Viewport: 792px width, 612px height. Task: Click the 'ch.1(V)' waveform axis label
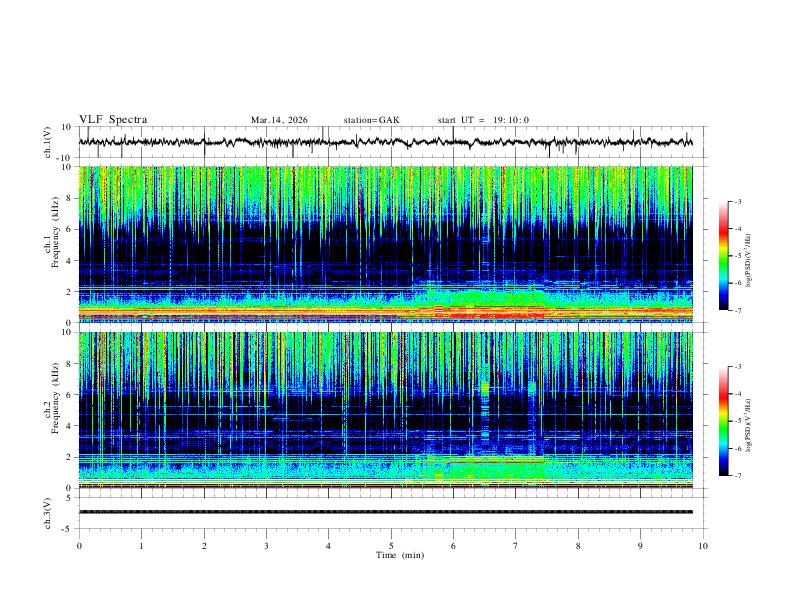(x=48, y=142)
